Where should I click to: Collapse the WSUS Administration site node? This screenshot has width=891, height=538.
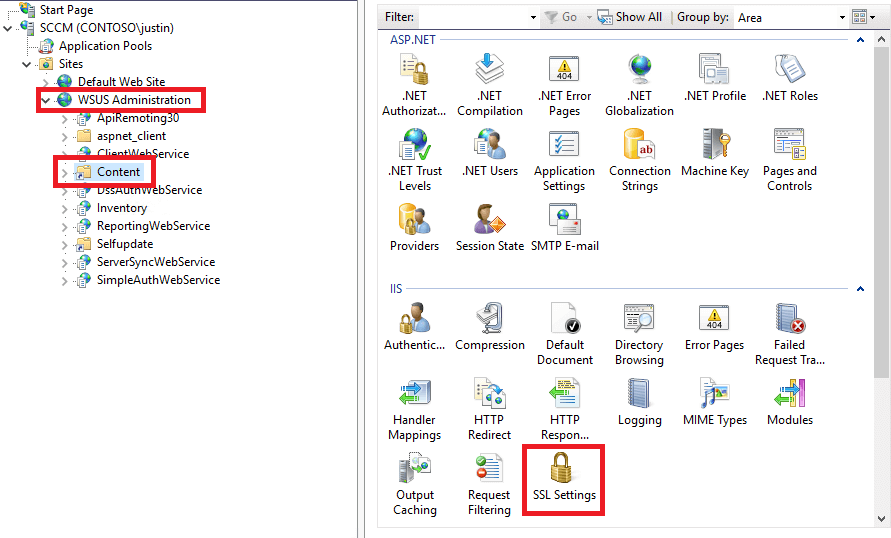tap(45, 100)
